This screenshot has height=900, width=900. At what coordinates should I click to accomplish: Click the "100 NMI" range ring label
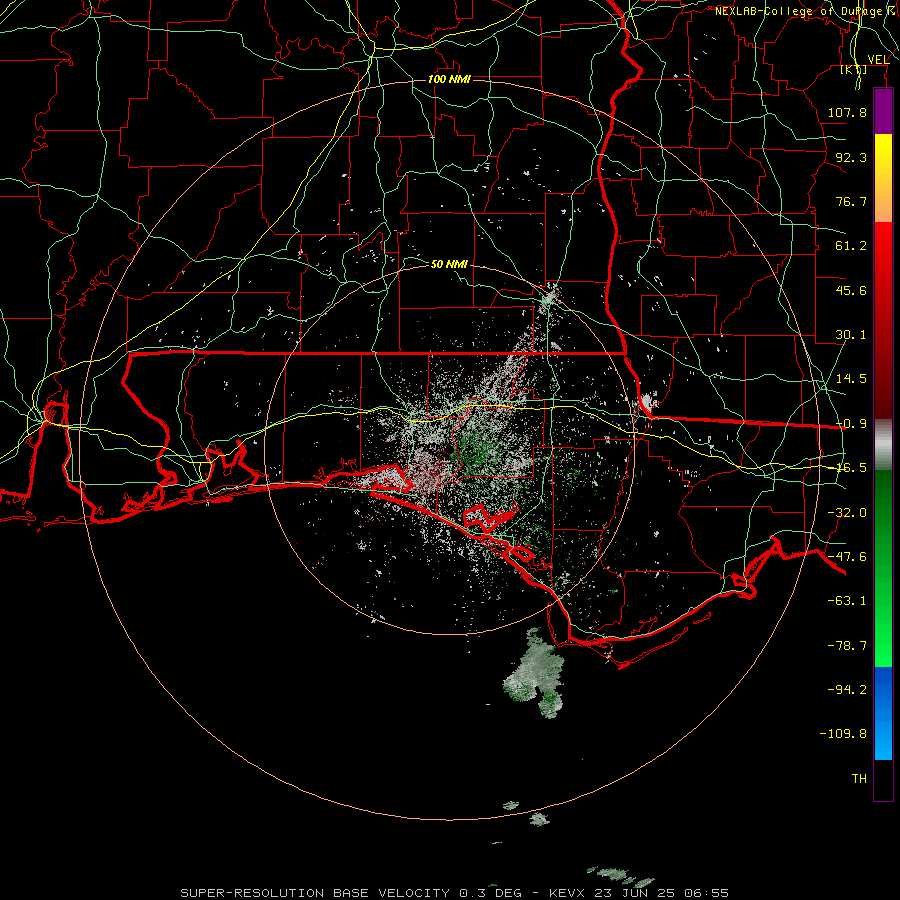449,79
